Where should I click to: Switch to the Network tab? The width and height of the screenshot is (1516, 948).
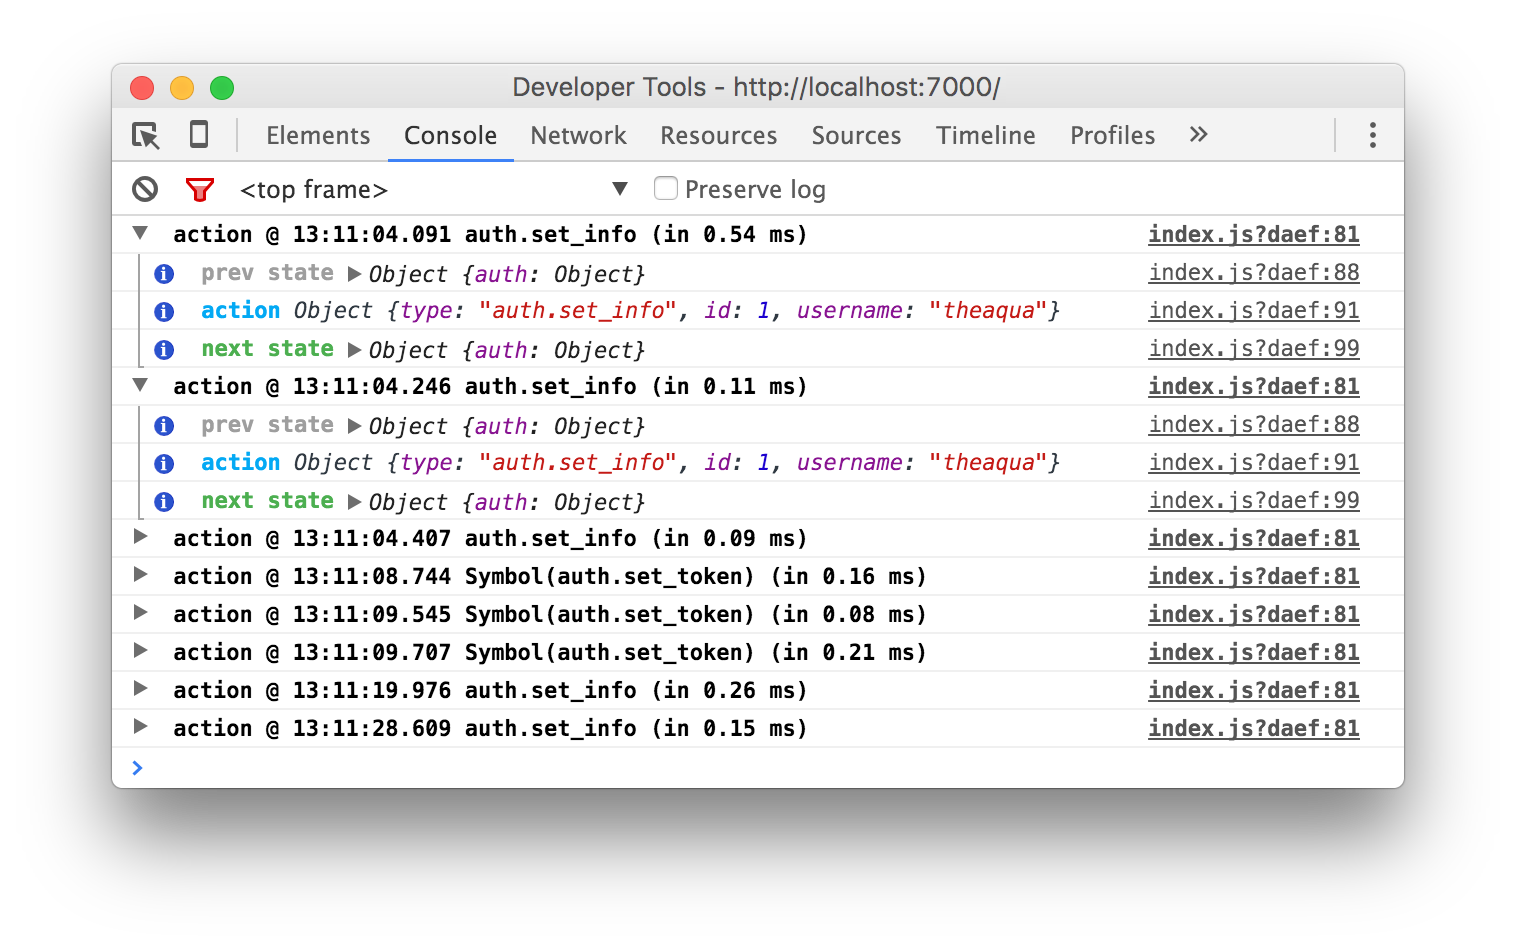(x=578, y=135)
